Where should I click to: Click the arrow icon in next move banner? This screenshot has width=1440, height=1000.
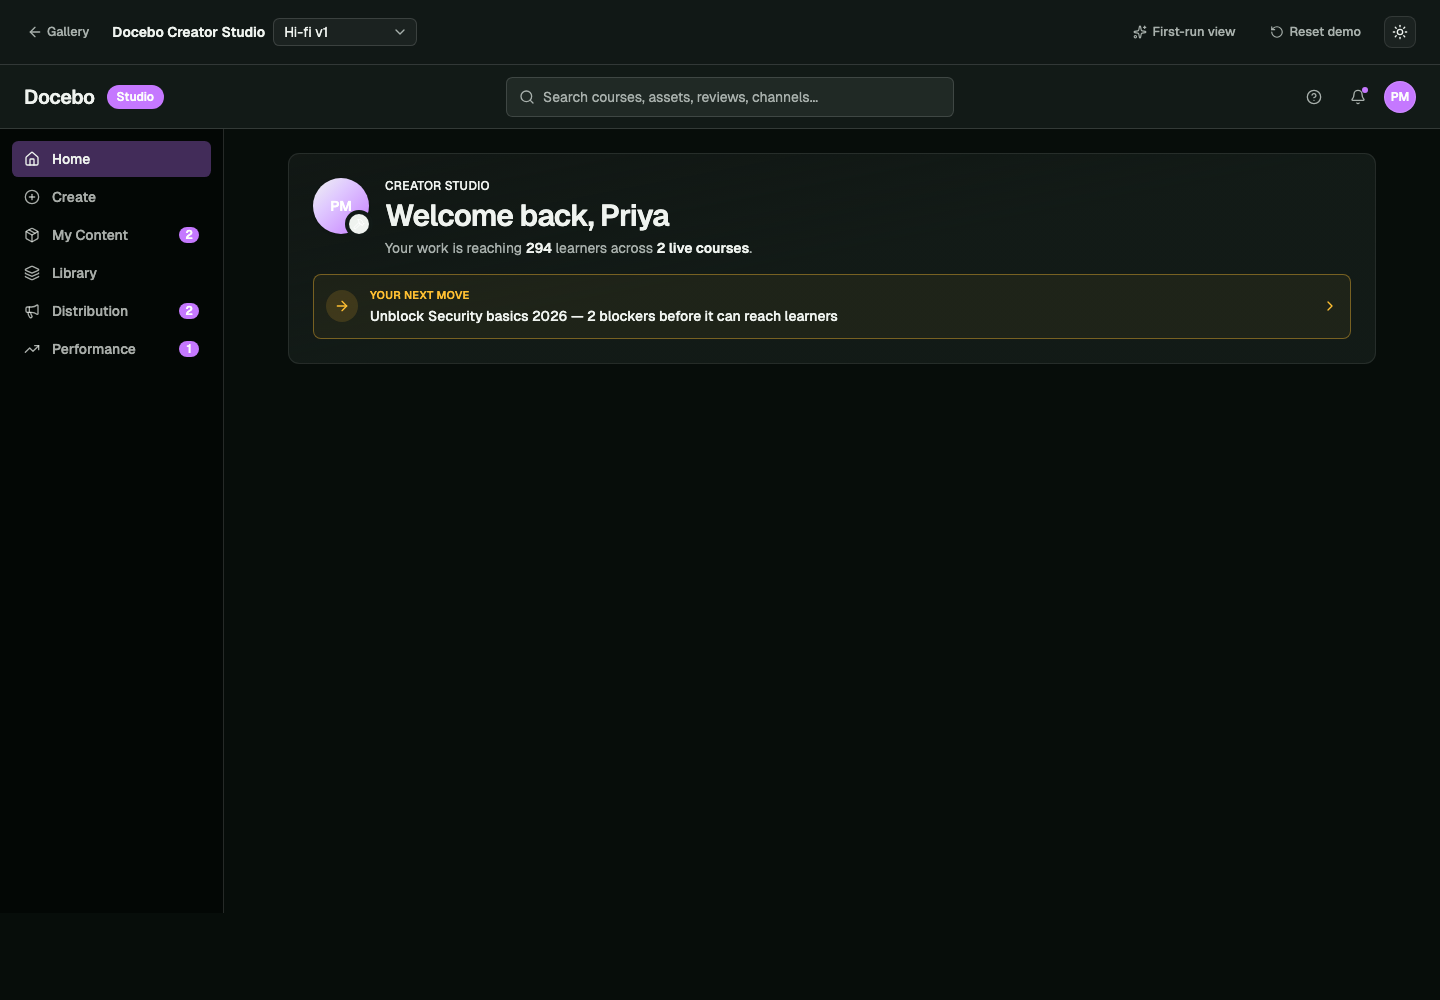[x=342, y=306]
